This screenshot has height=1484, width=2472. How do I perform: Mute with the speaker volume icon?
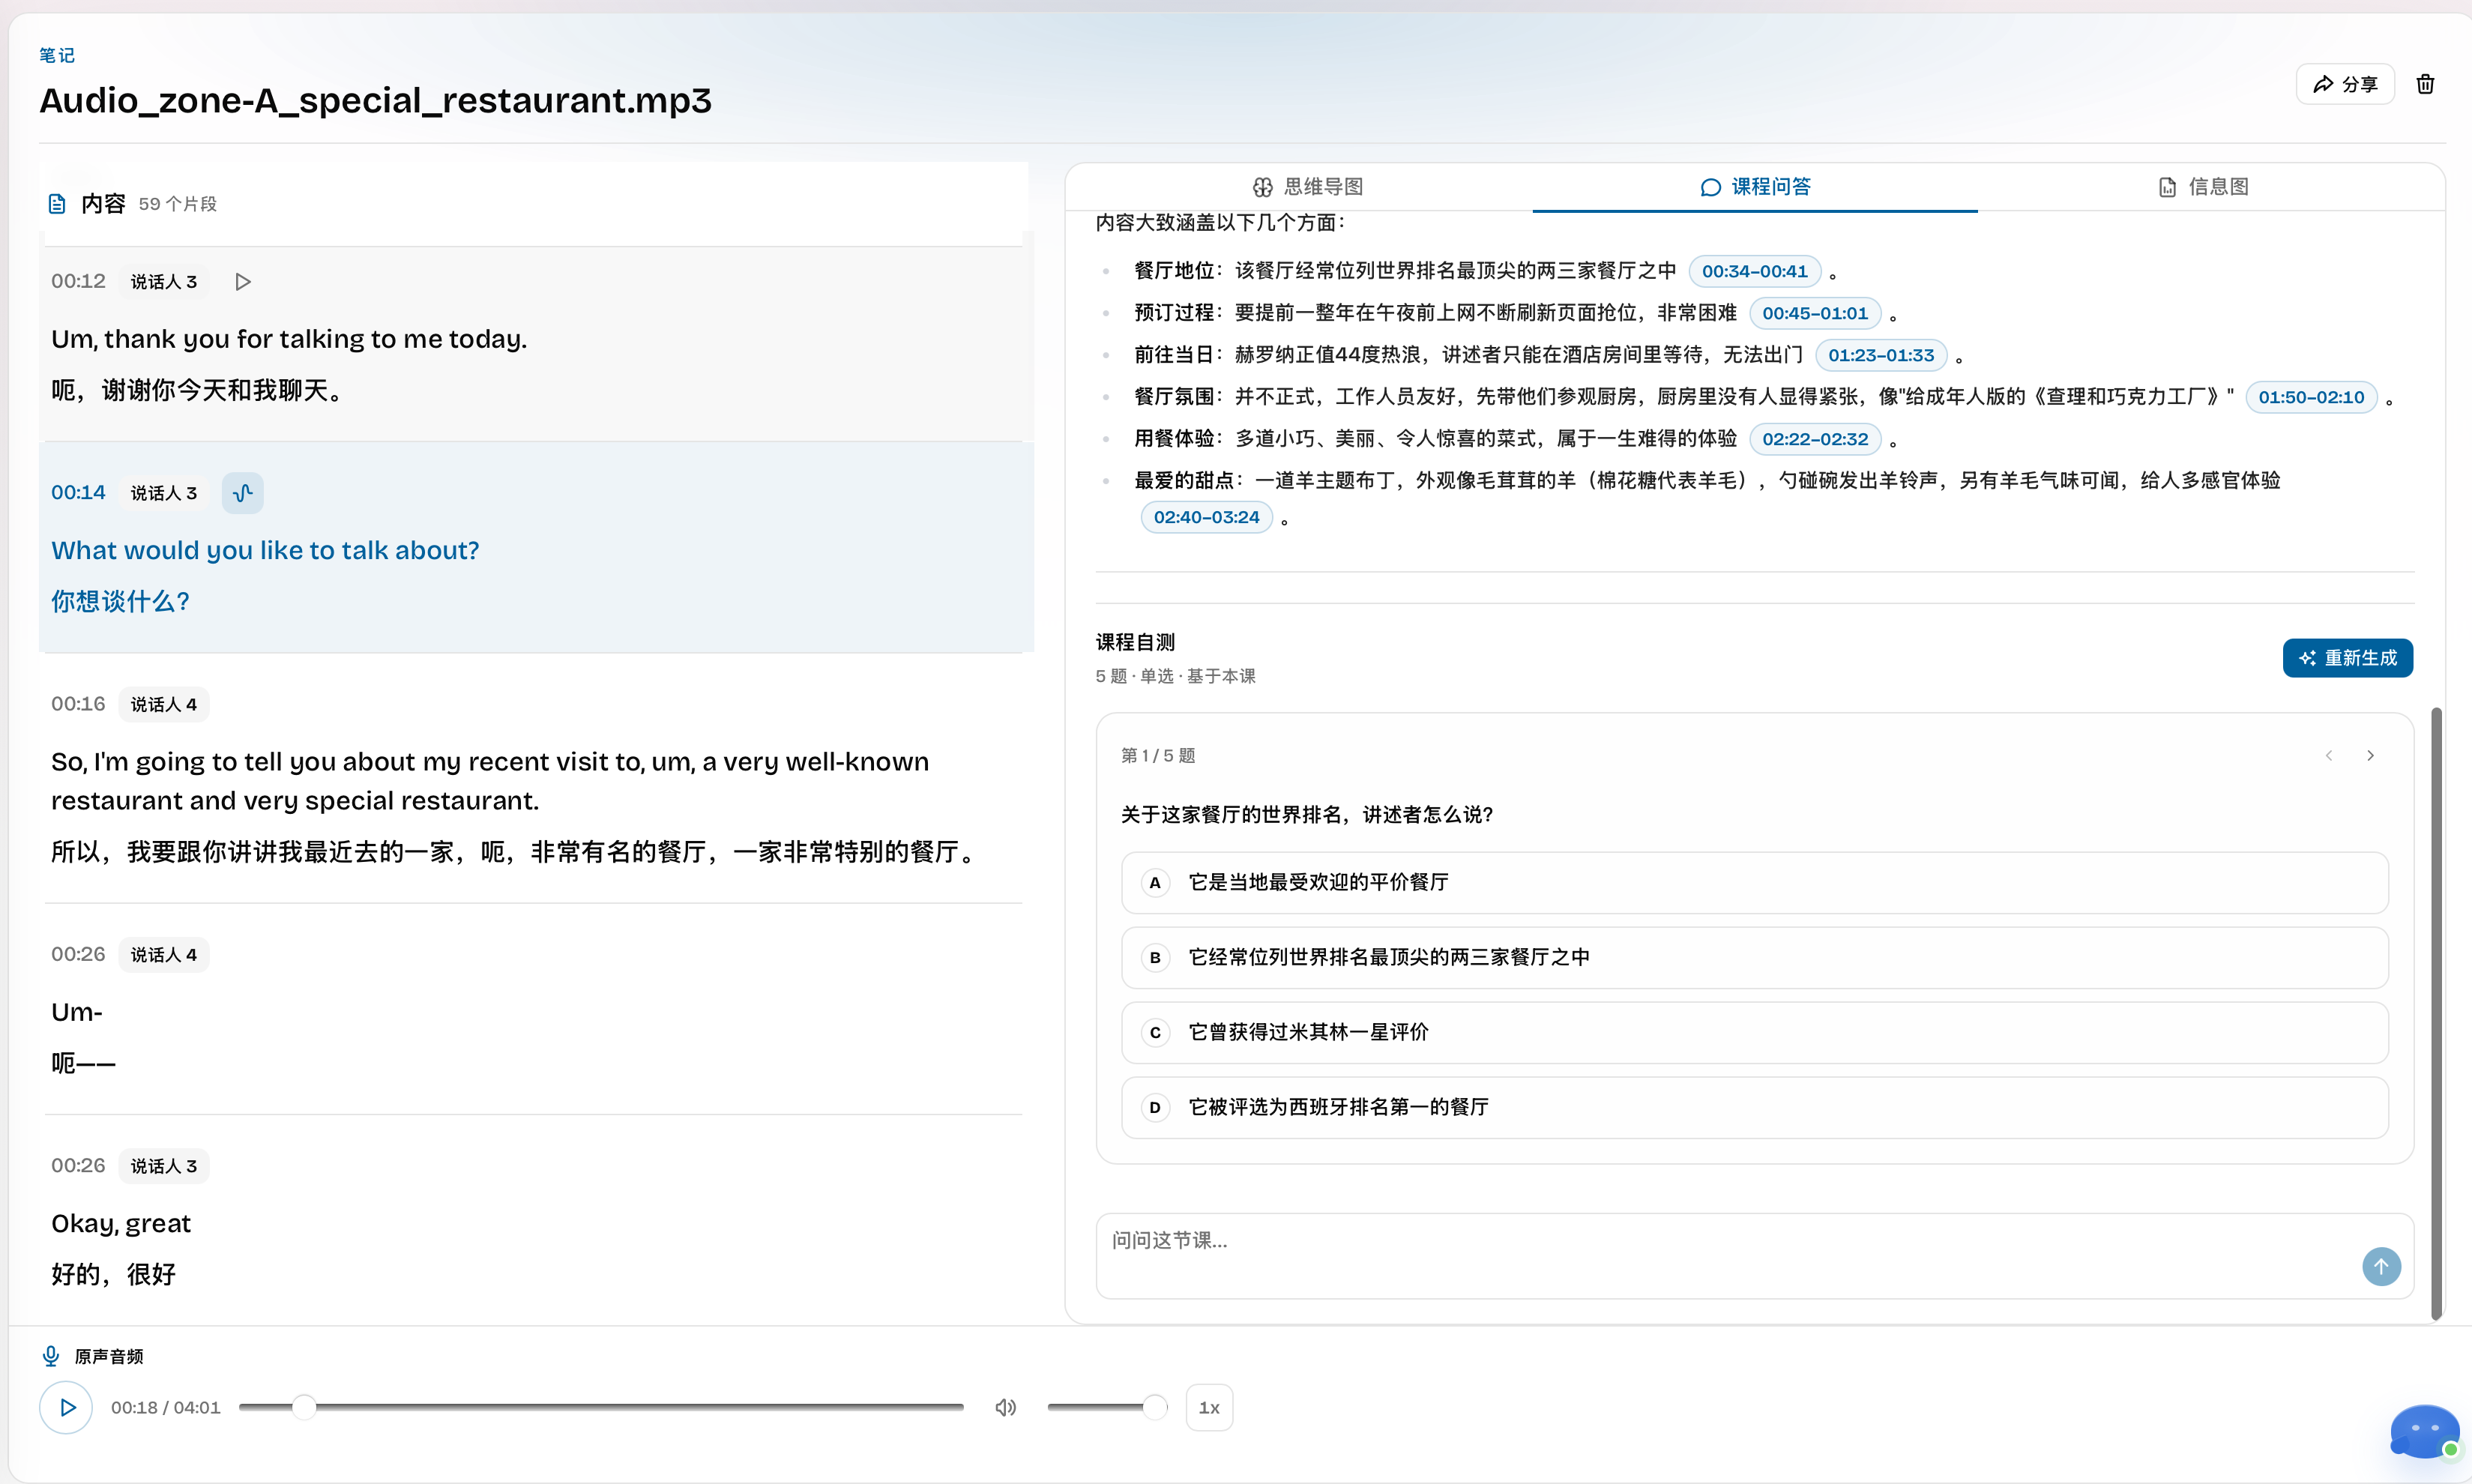1006,1408
